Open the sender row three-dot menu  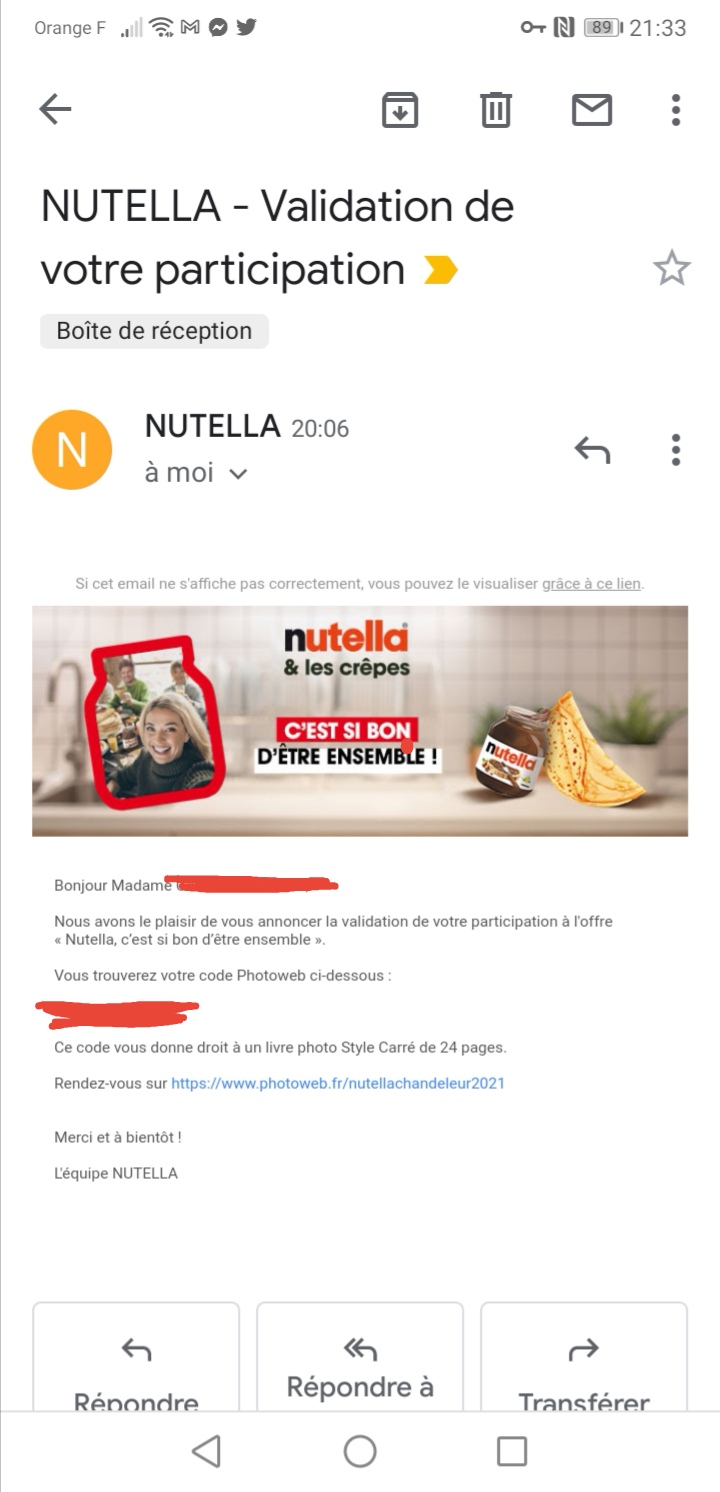click(676, 450)
